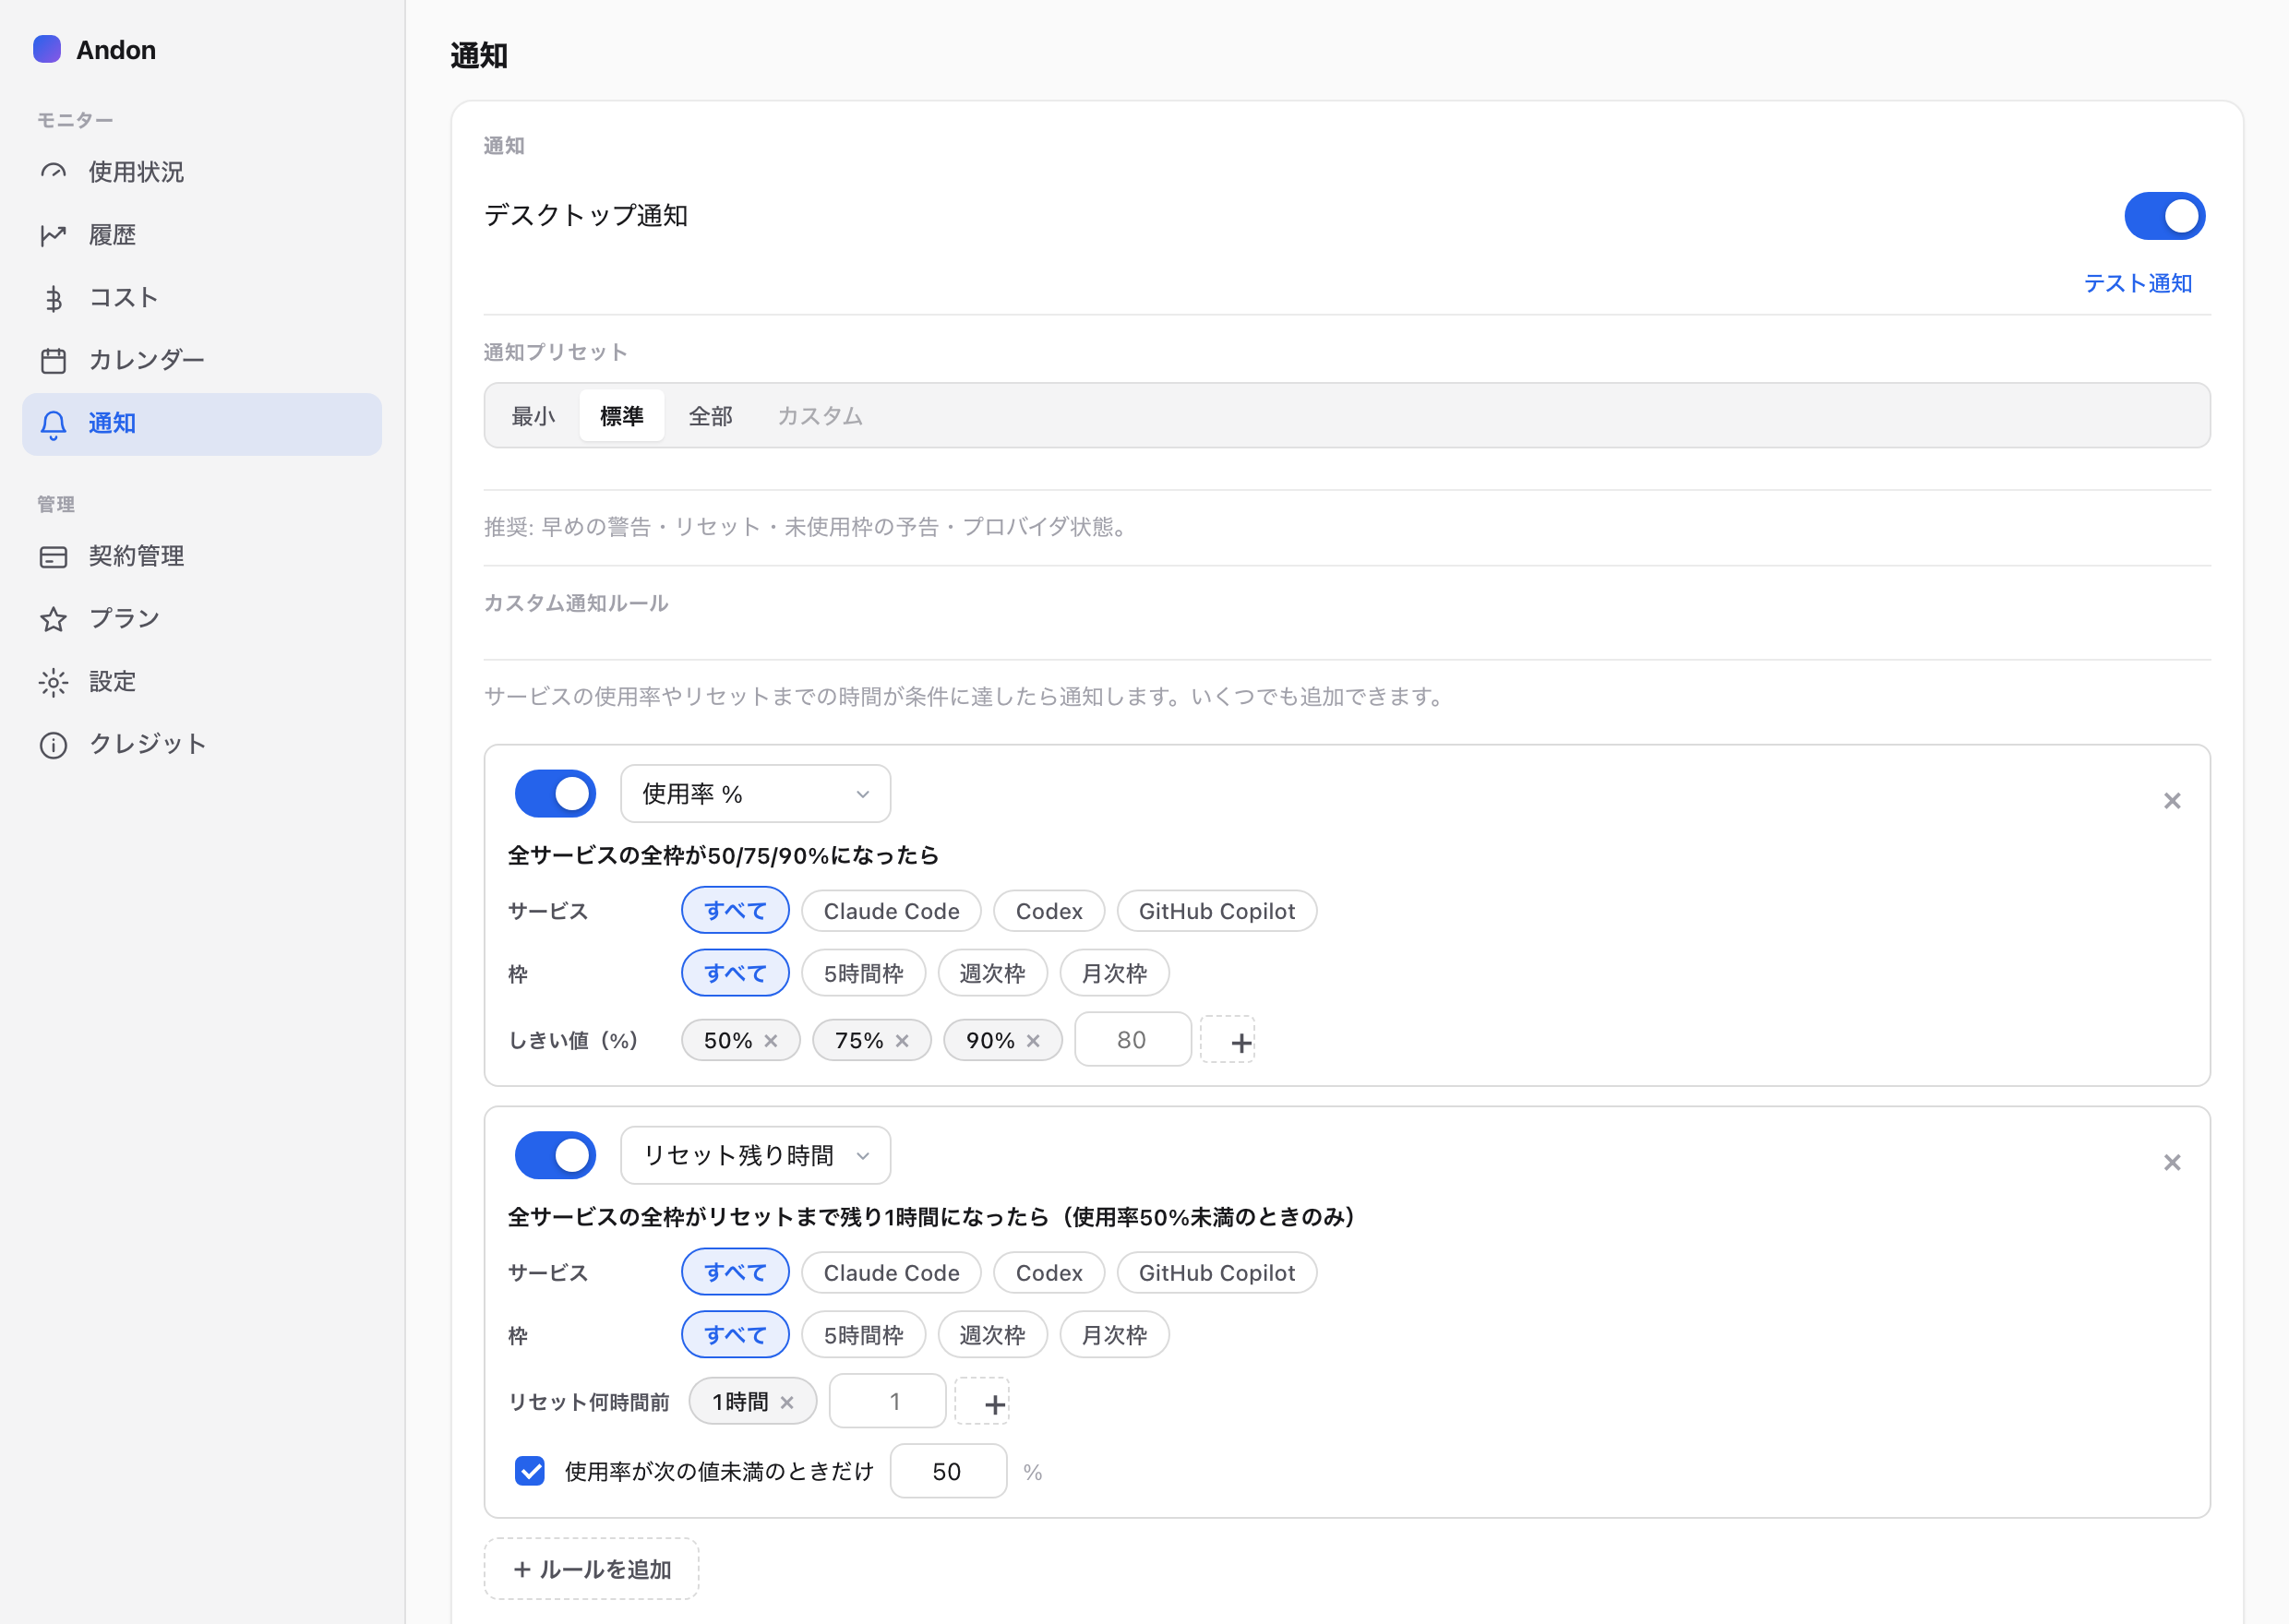Open the リセット残り時間 rule type dropdown

(755, 1156)
